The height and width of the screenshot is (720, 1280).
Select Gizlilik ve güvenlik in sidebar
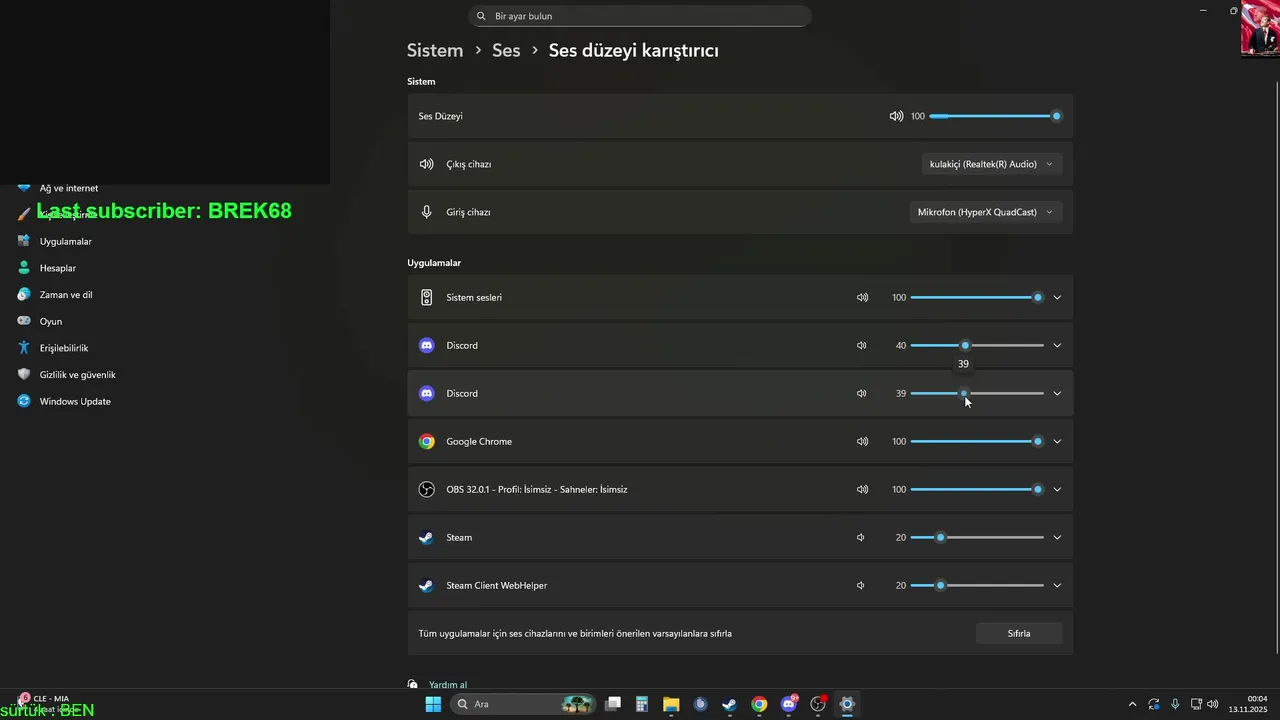click(x=77, y=374)
